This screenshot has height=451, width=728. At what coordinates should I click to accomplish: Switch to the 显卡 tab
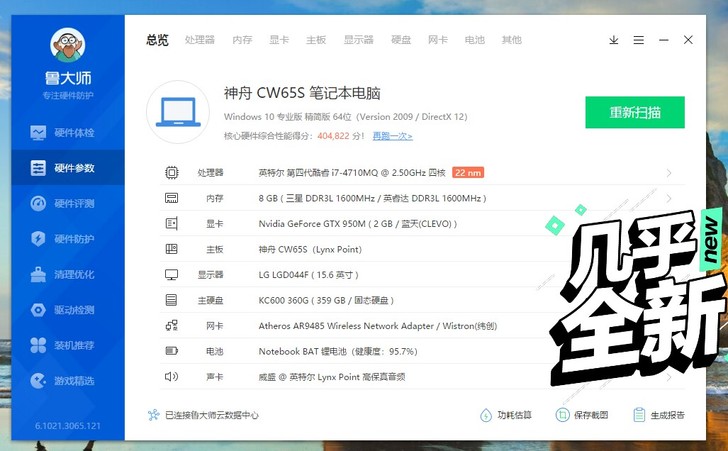point(279,40)
